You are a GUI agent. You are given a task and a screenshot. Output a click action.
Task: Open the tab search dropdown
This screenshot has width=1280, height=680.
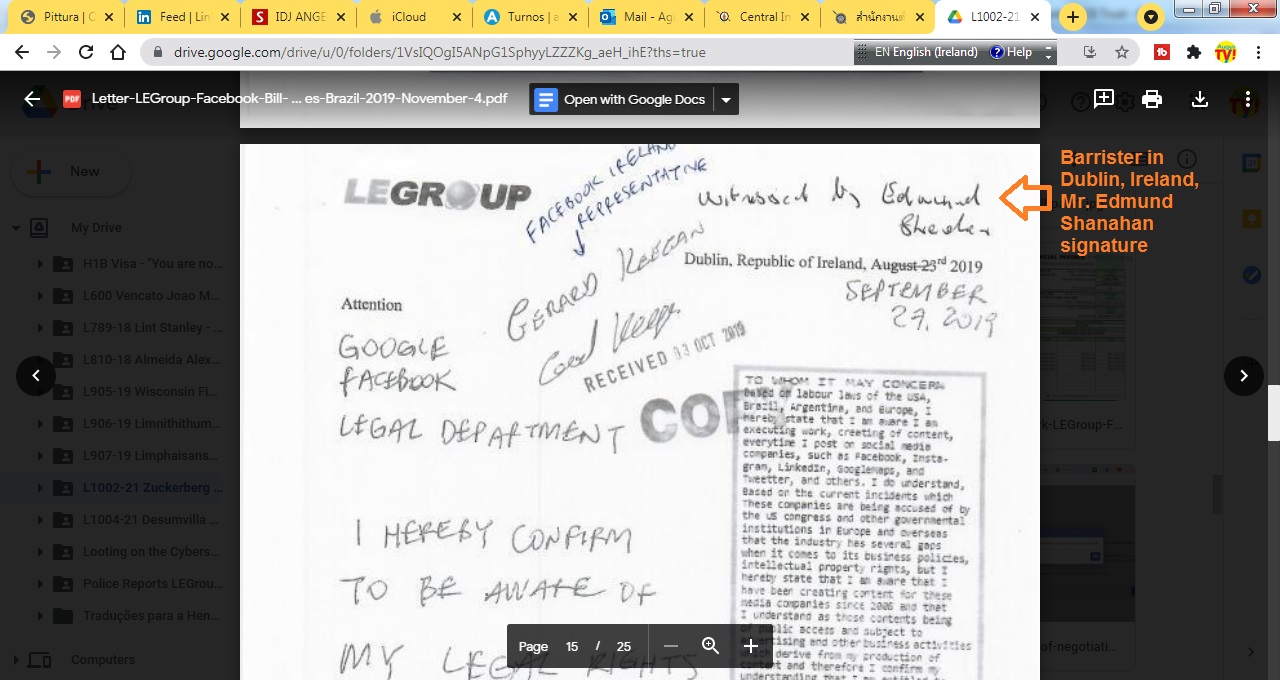1151,17
